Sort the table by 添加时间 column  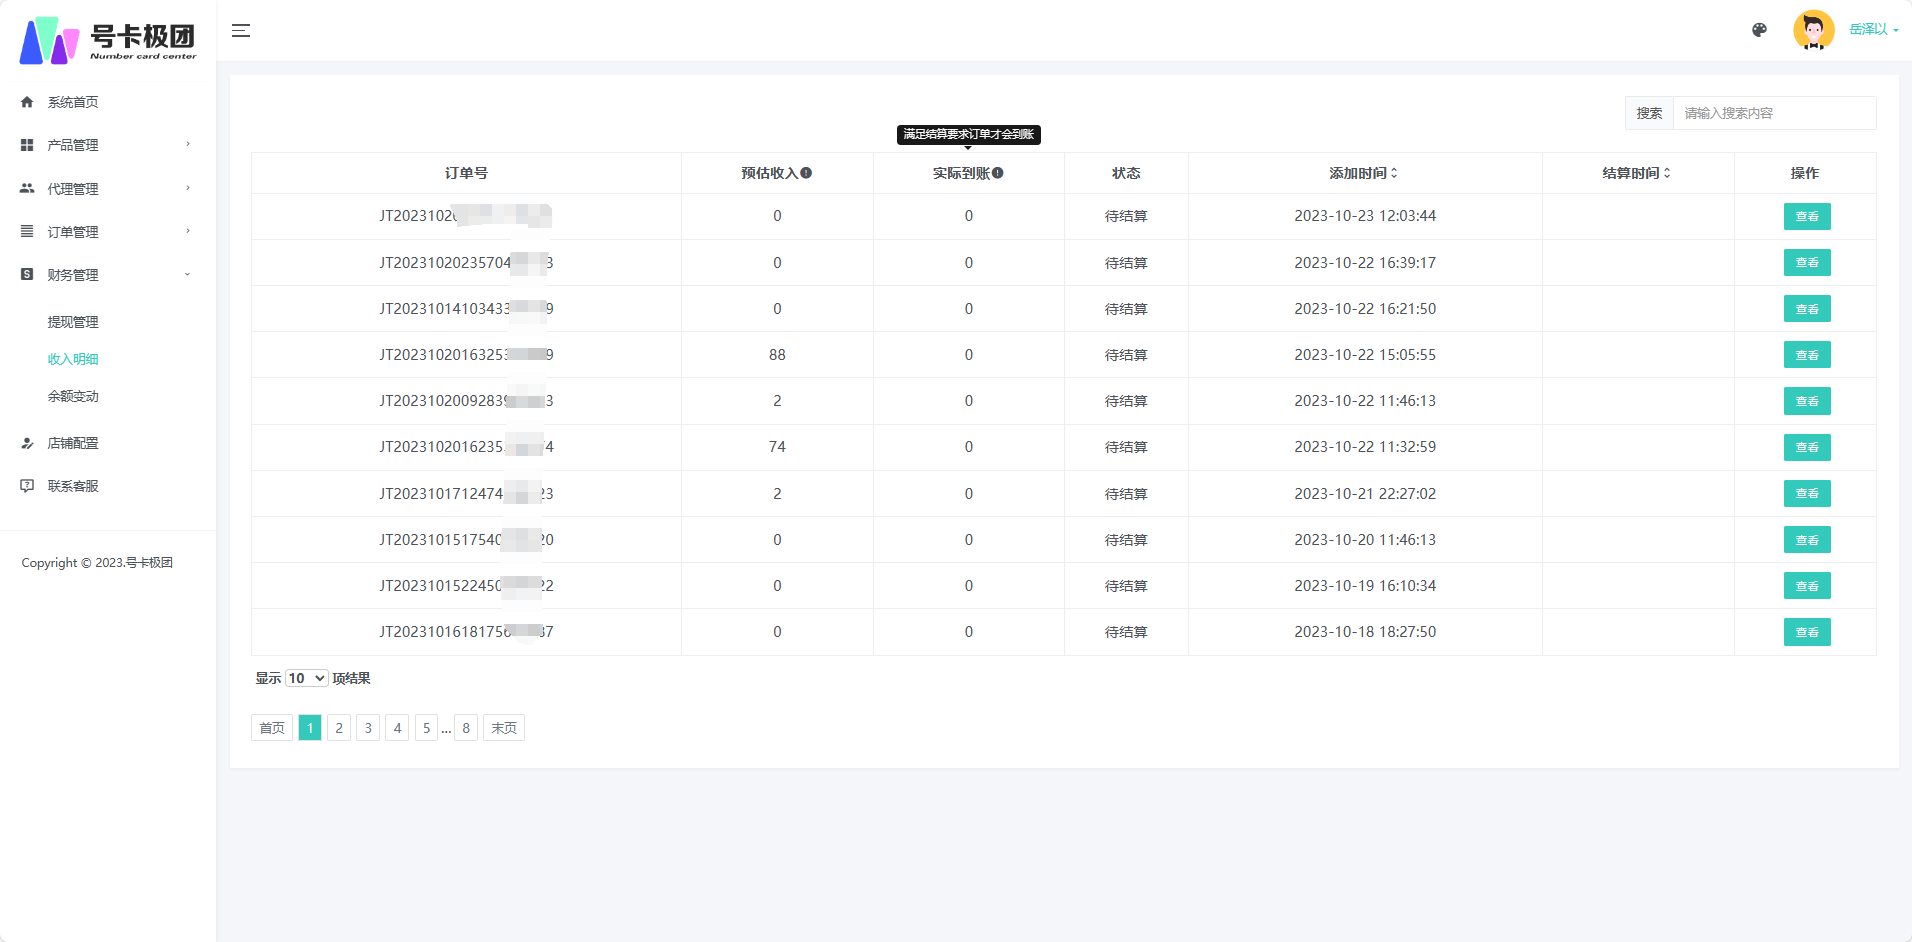[1364, 173]
